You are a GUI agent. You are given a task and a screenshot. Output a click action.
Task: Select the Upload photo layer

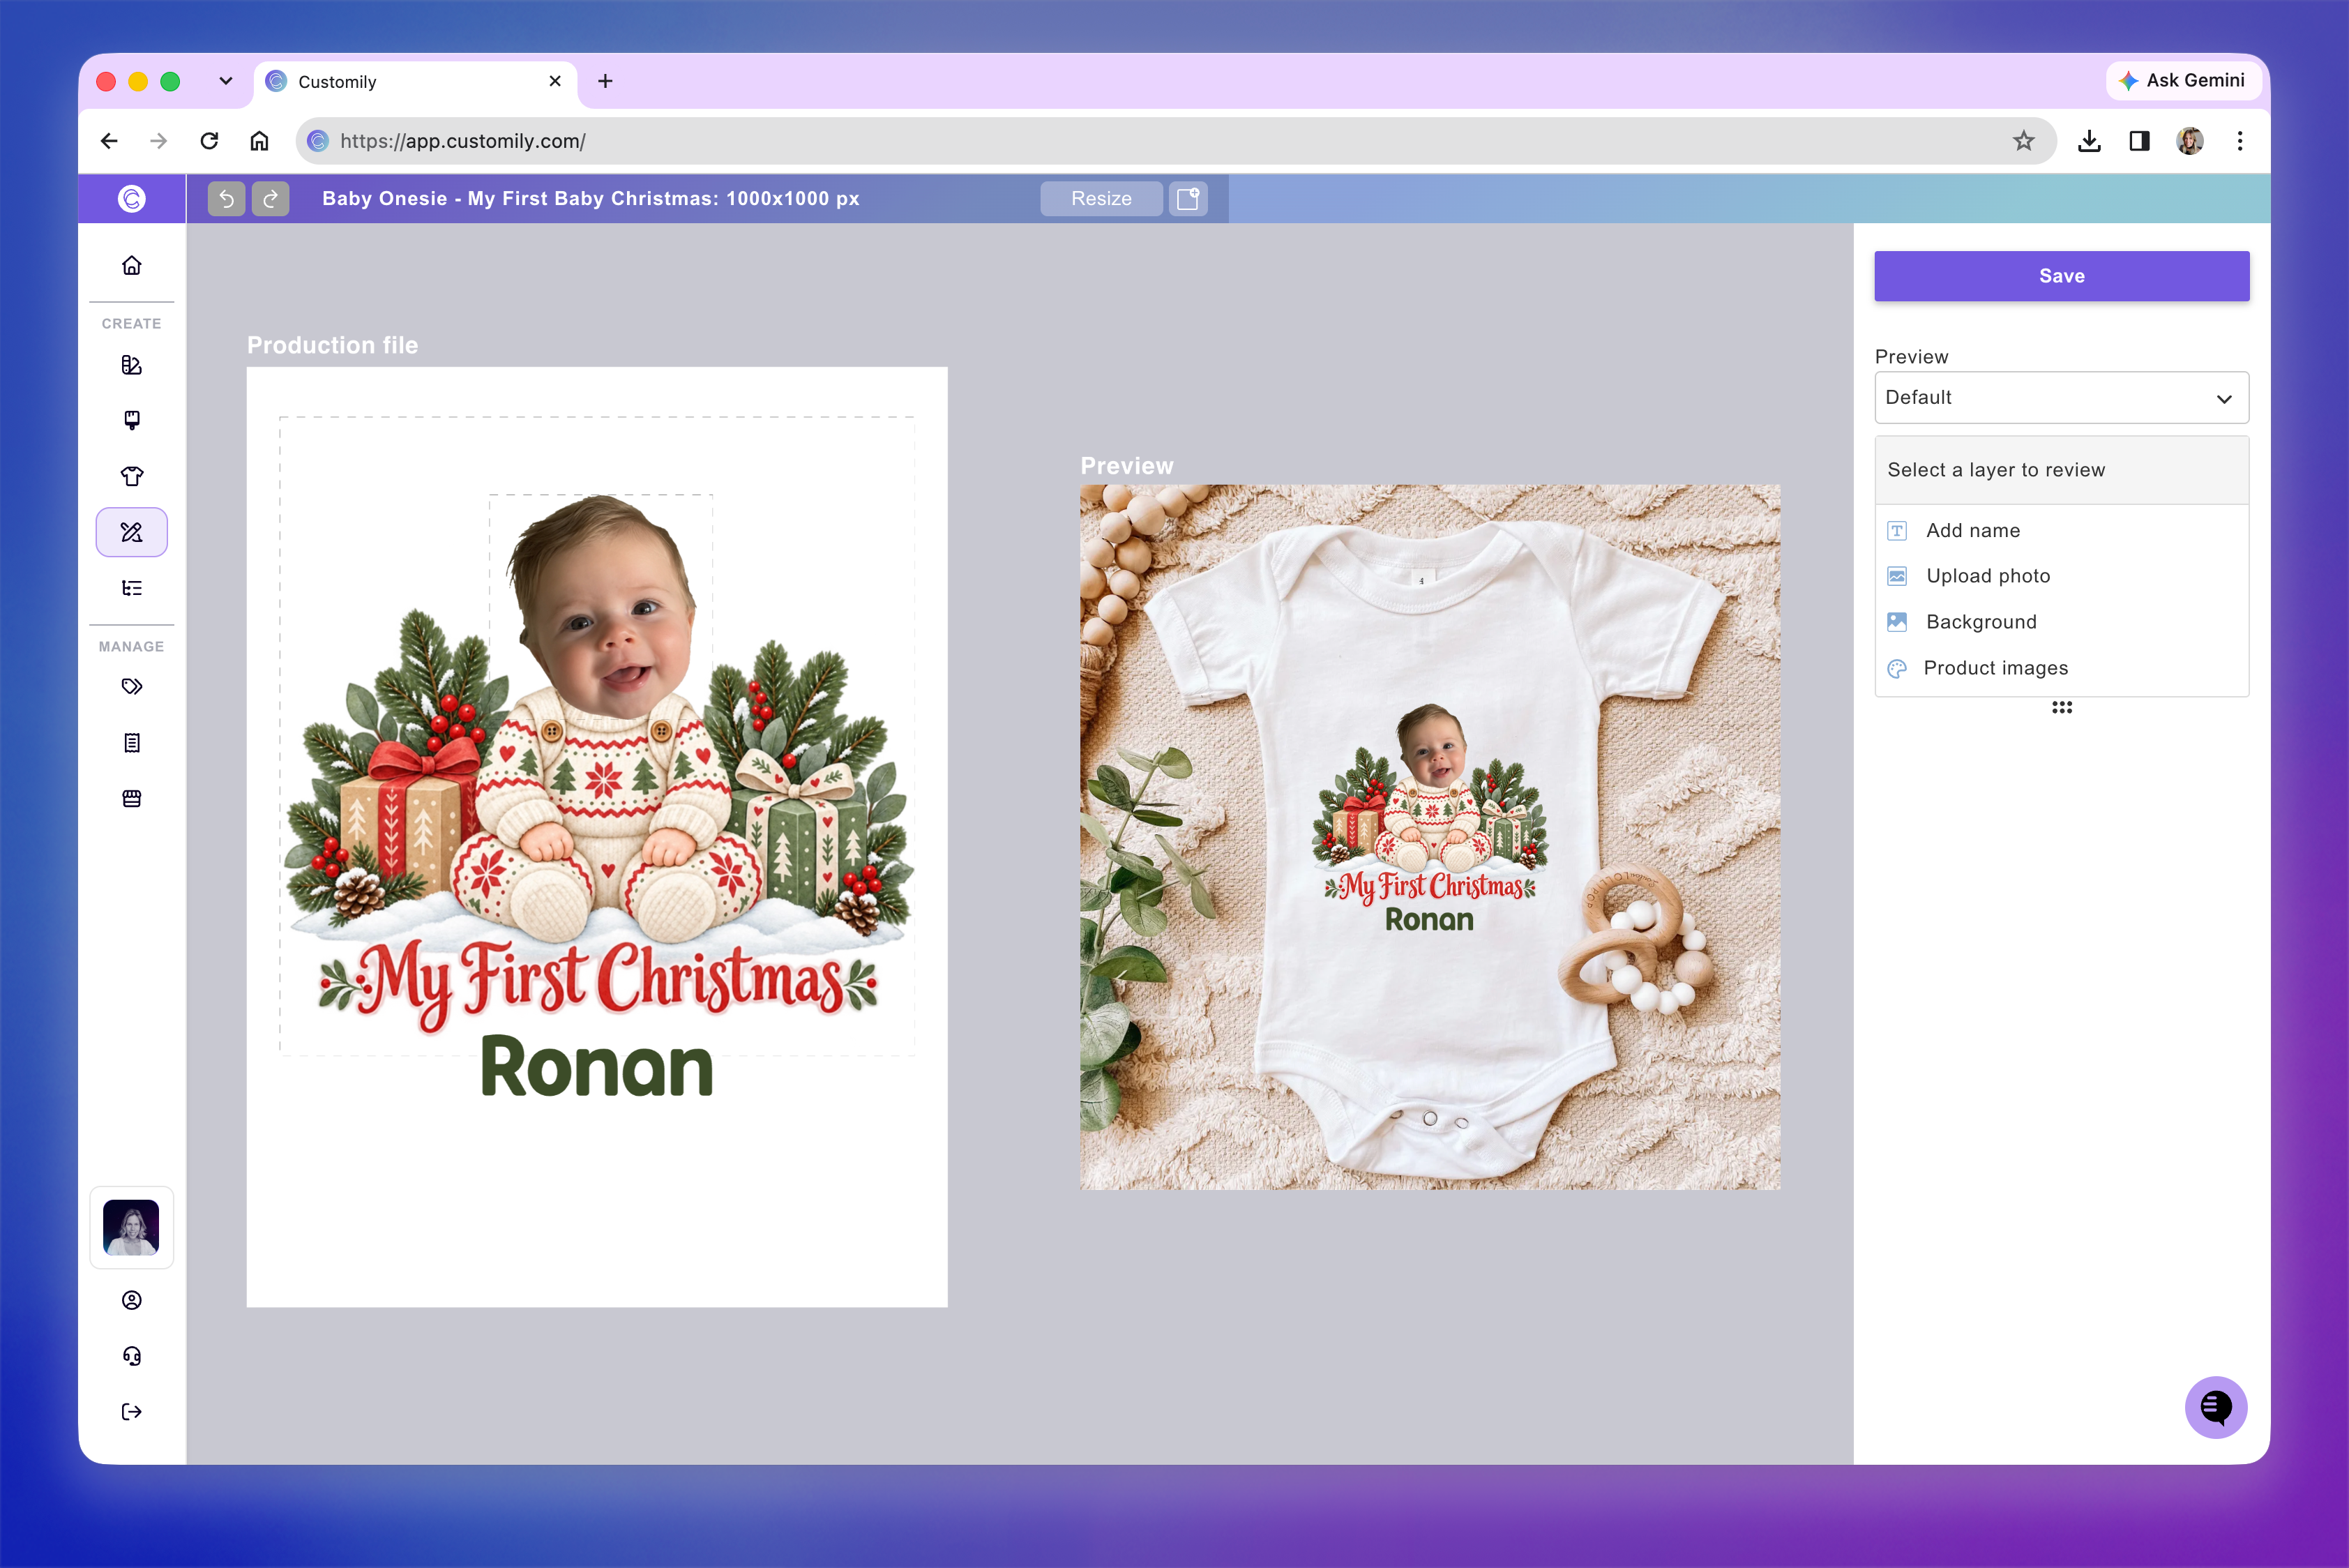(2061, 576)
